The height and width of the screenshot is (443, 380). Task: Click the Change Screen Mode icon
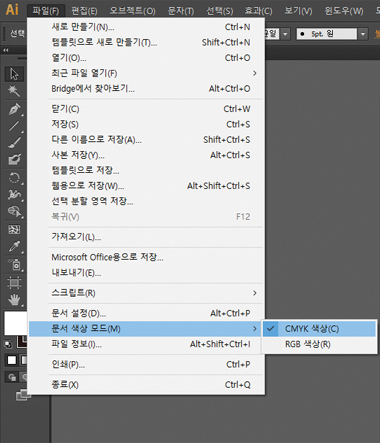22,396
